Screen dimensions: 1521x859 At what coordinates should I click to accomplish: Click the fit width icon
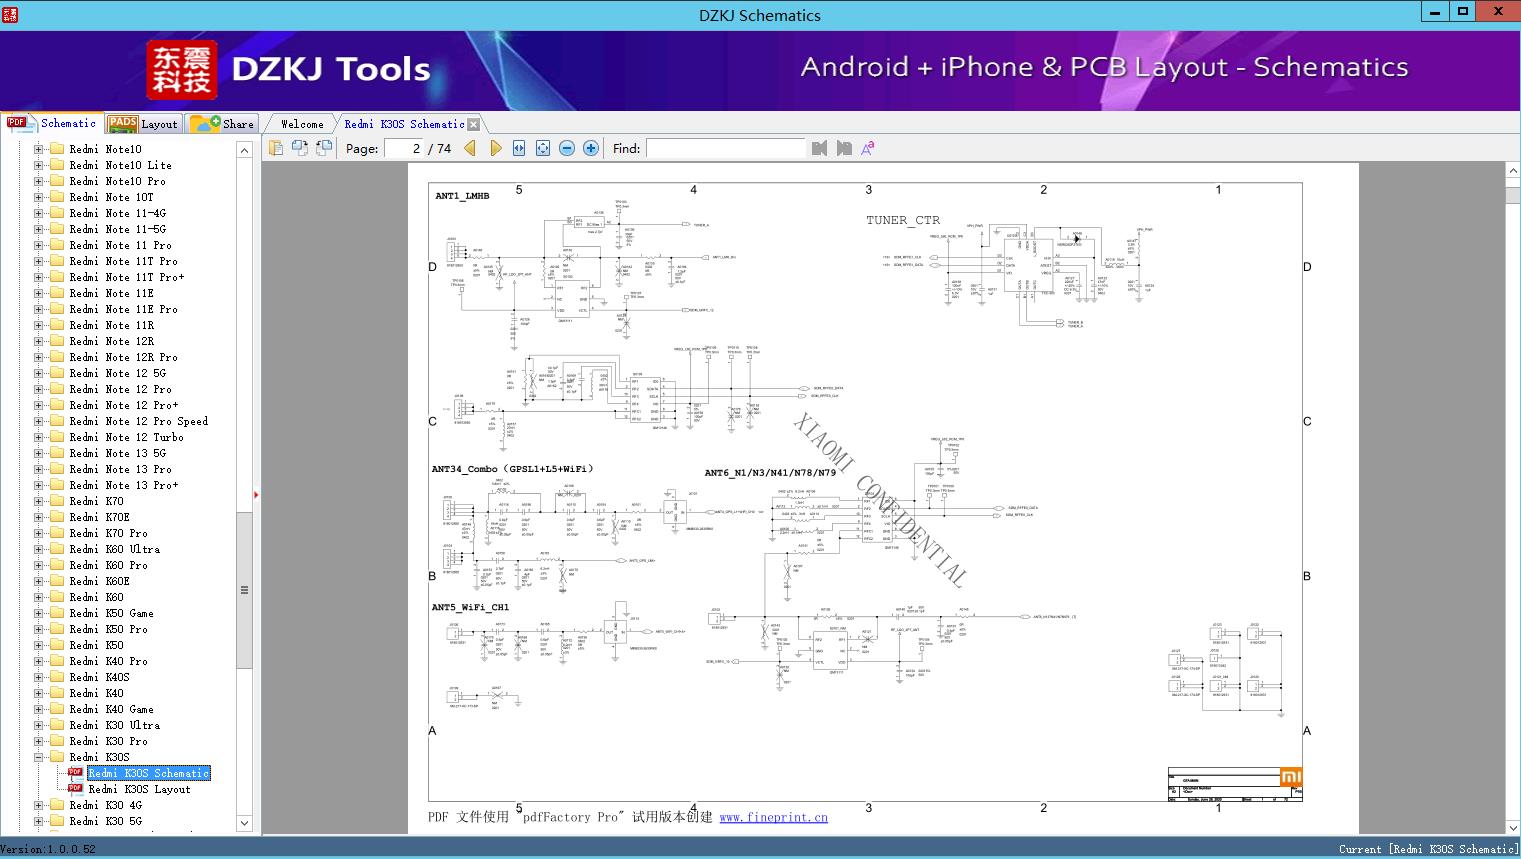point(519,148)
